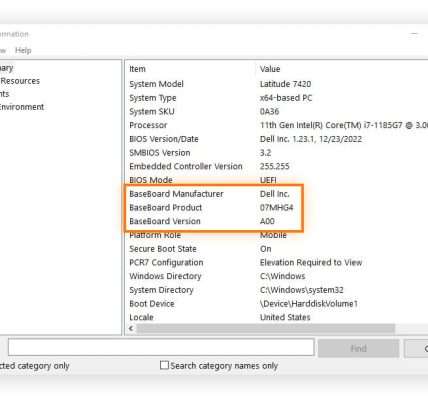Viewport: 428px width, 400px height.
Task: Select the BaseBoard Product row
Action: (x=277, y=208)
